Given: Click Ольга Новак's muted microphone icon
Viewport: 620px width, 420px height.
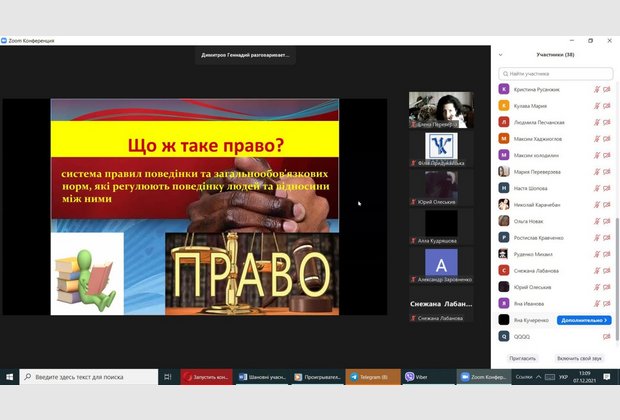Looking at the screenshot, I should point(597,221).
